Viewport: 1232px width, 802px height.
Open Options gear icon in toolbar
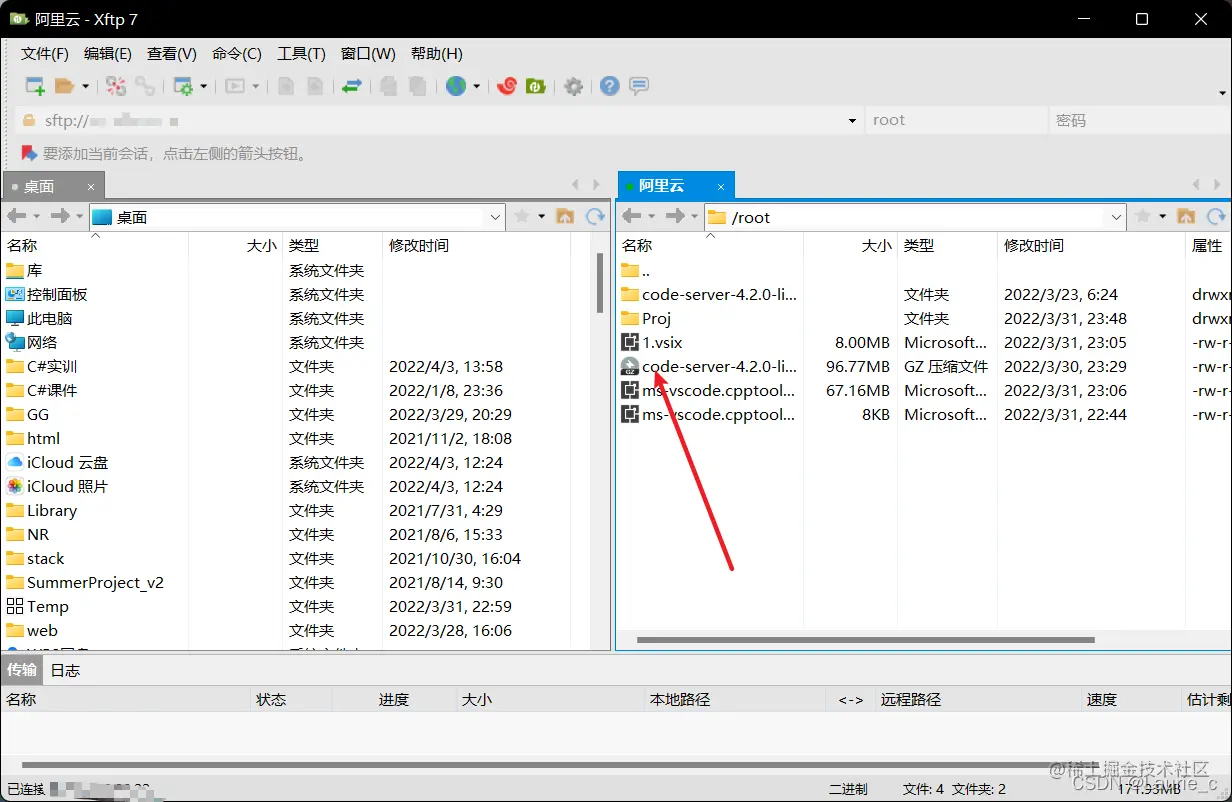tap(573, 86)
